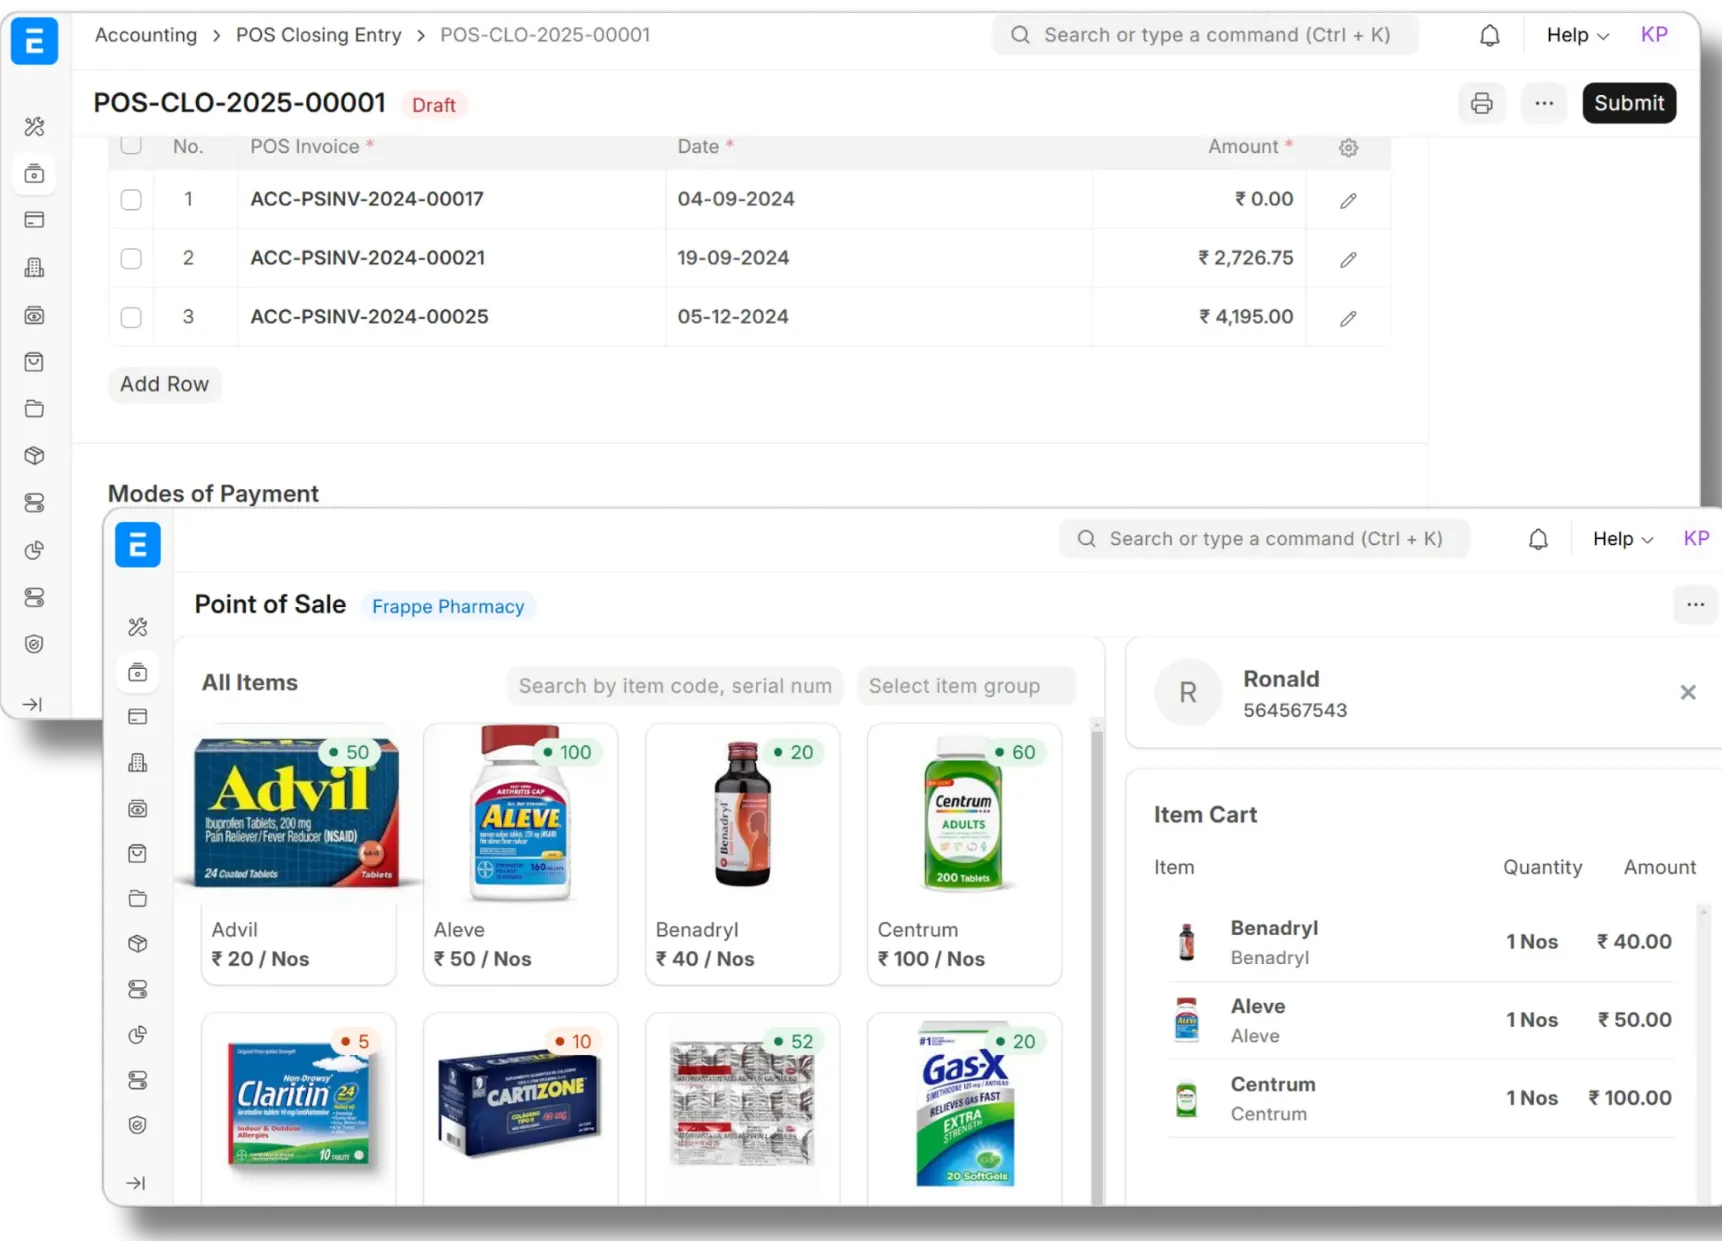1722x1241 pixels.
Task: Focus search bar in Point of Sale window
Action: pyautogui.click(x=1264, y=539)
